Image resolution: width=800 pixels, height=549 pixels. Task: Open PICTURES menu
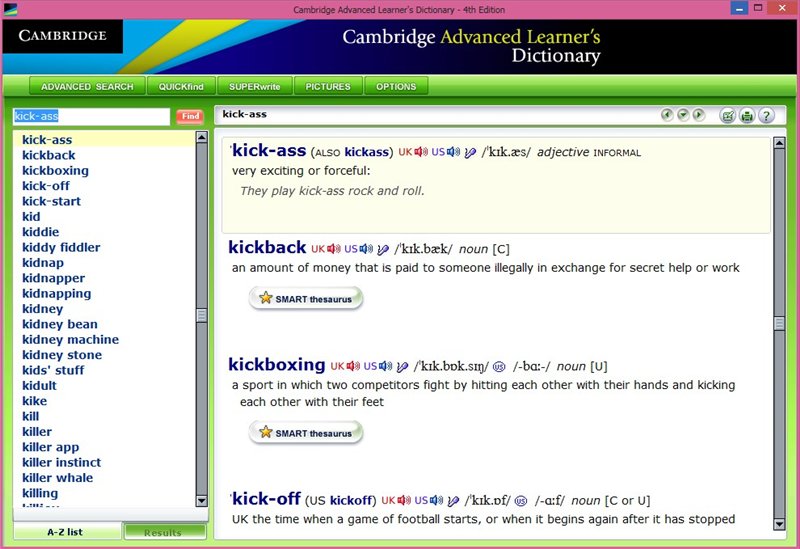[328, 86]
